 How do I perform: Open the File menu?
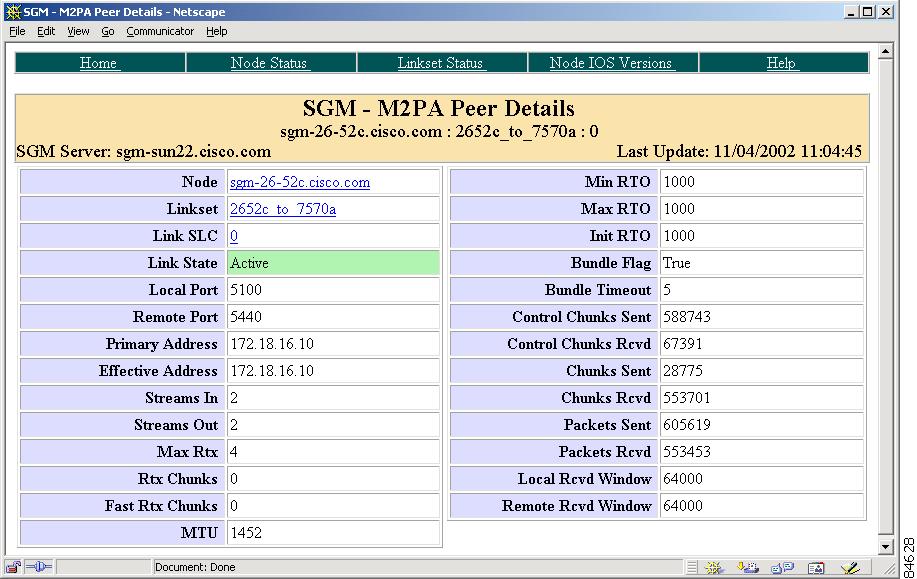click(17, 31)
